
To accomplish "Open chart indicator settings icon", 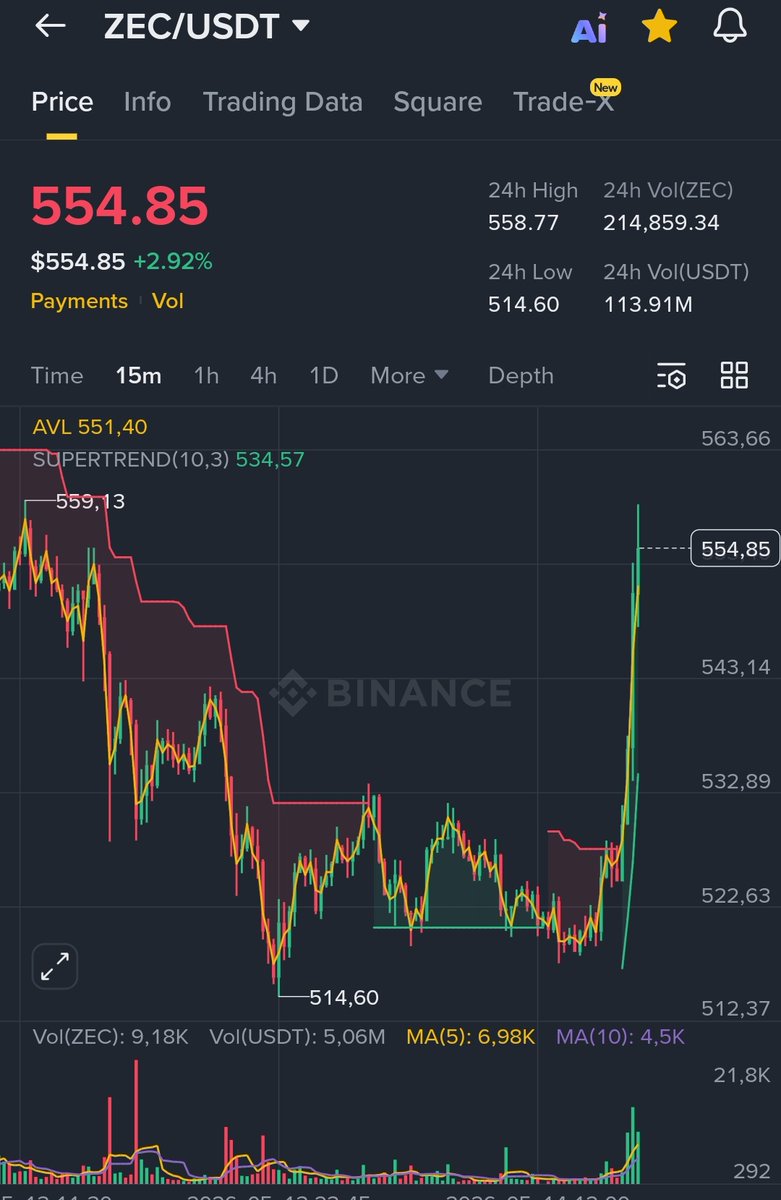I will click(x=671, y=376).
